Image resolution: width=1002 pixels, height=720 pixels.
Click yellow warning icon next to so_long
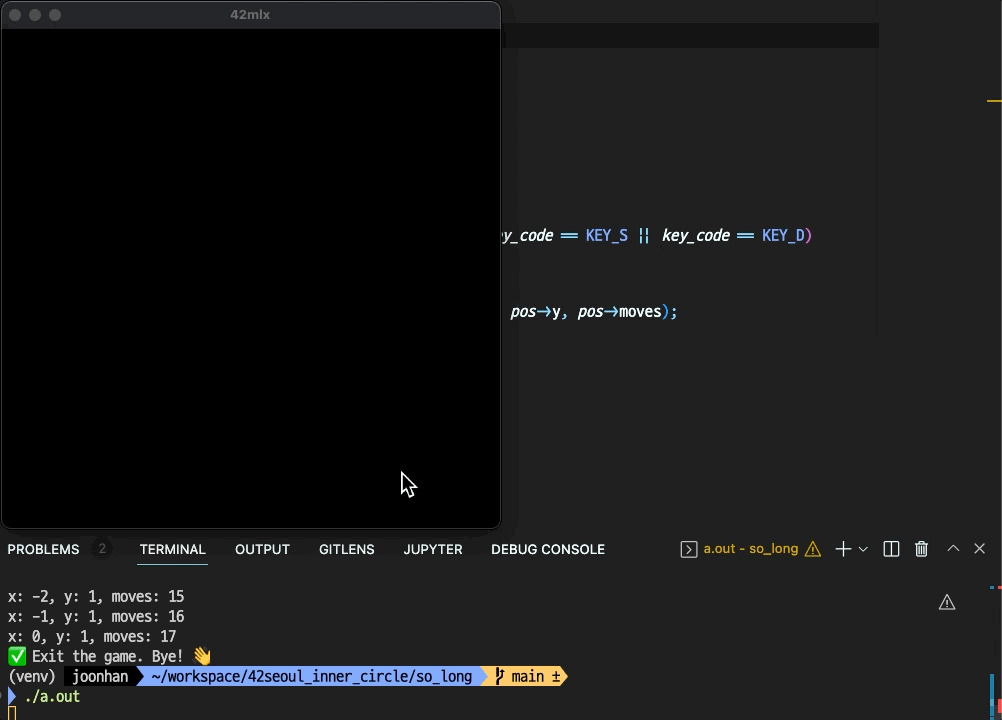click(813, 549)
